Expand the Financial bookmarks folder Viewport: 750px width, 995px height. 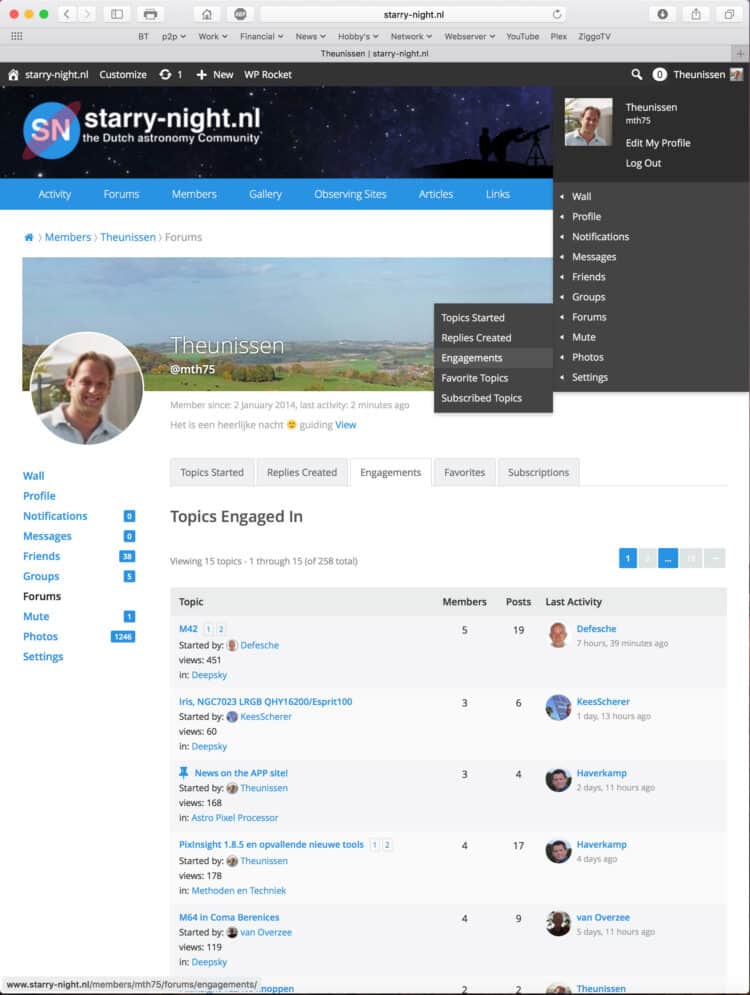pyautogui.click(x=261, y=36)
